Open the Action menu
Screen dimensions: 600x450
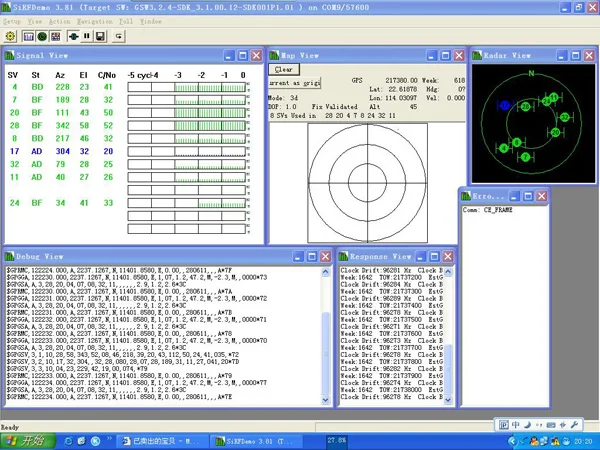[59, 21]
